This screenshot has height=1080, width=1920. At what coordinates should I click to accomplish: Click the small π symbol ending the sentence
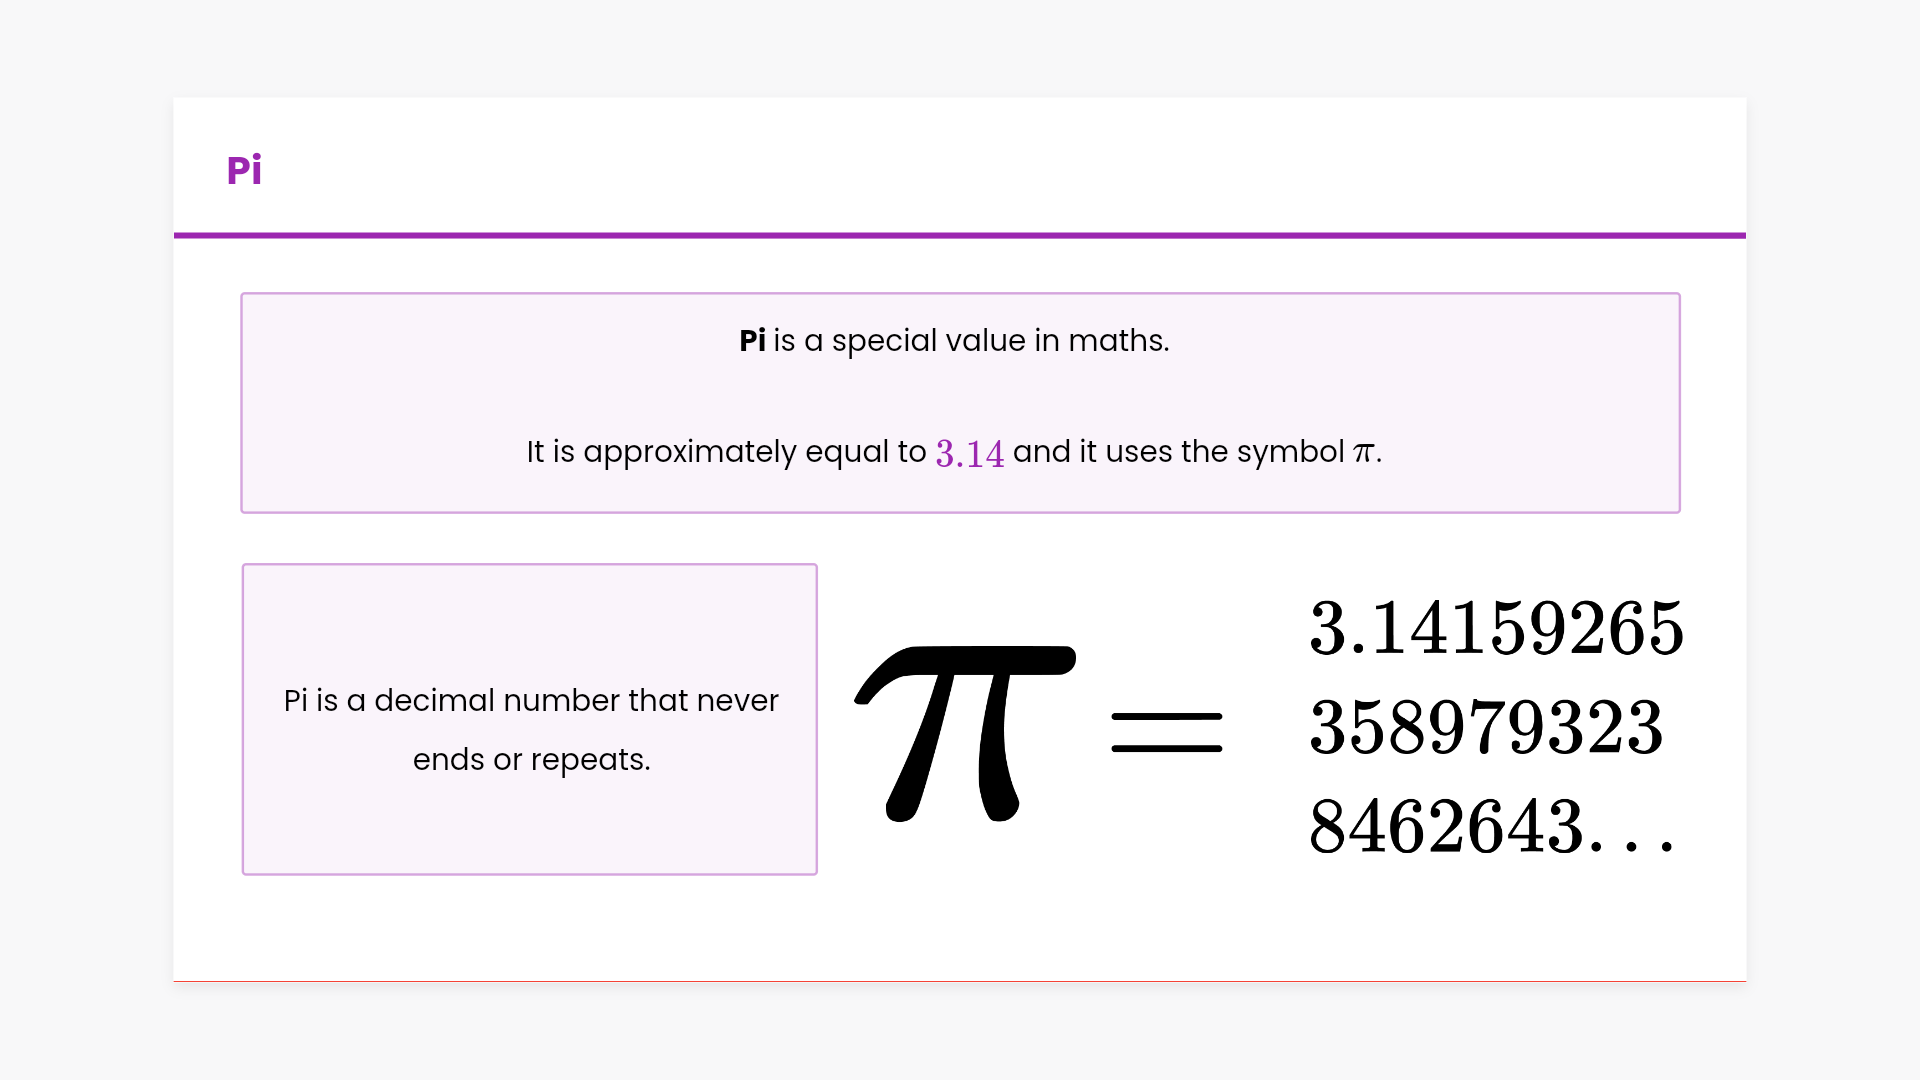1363,453
